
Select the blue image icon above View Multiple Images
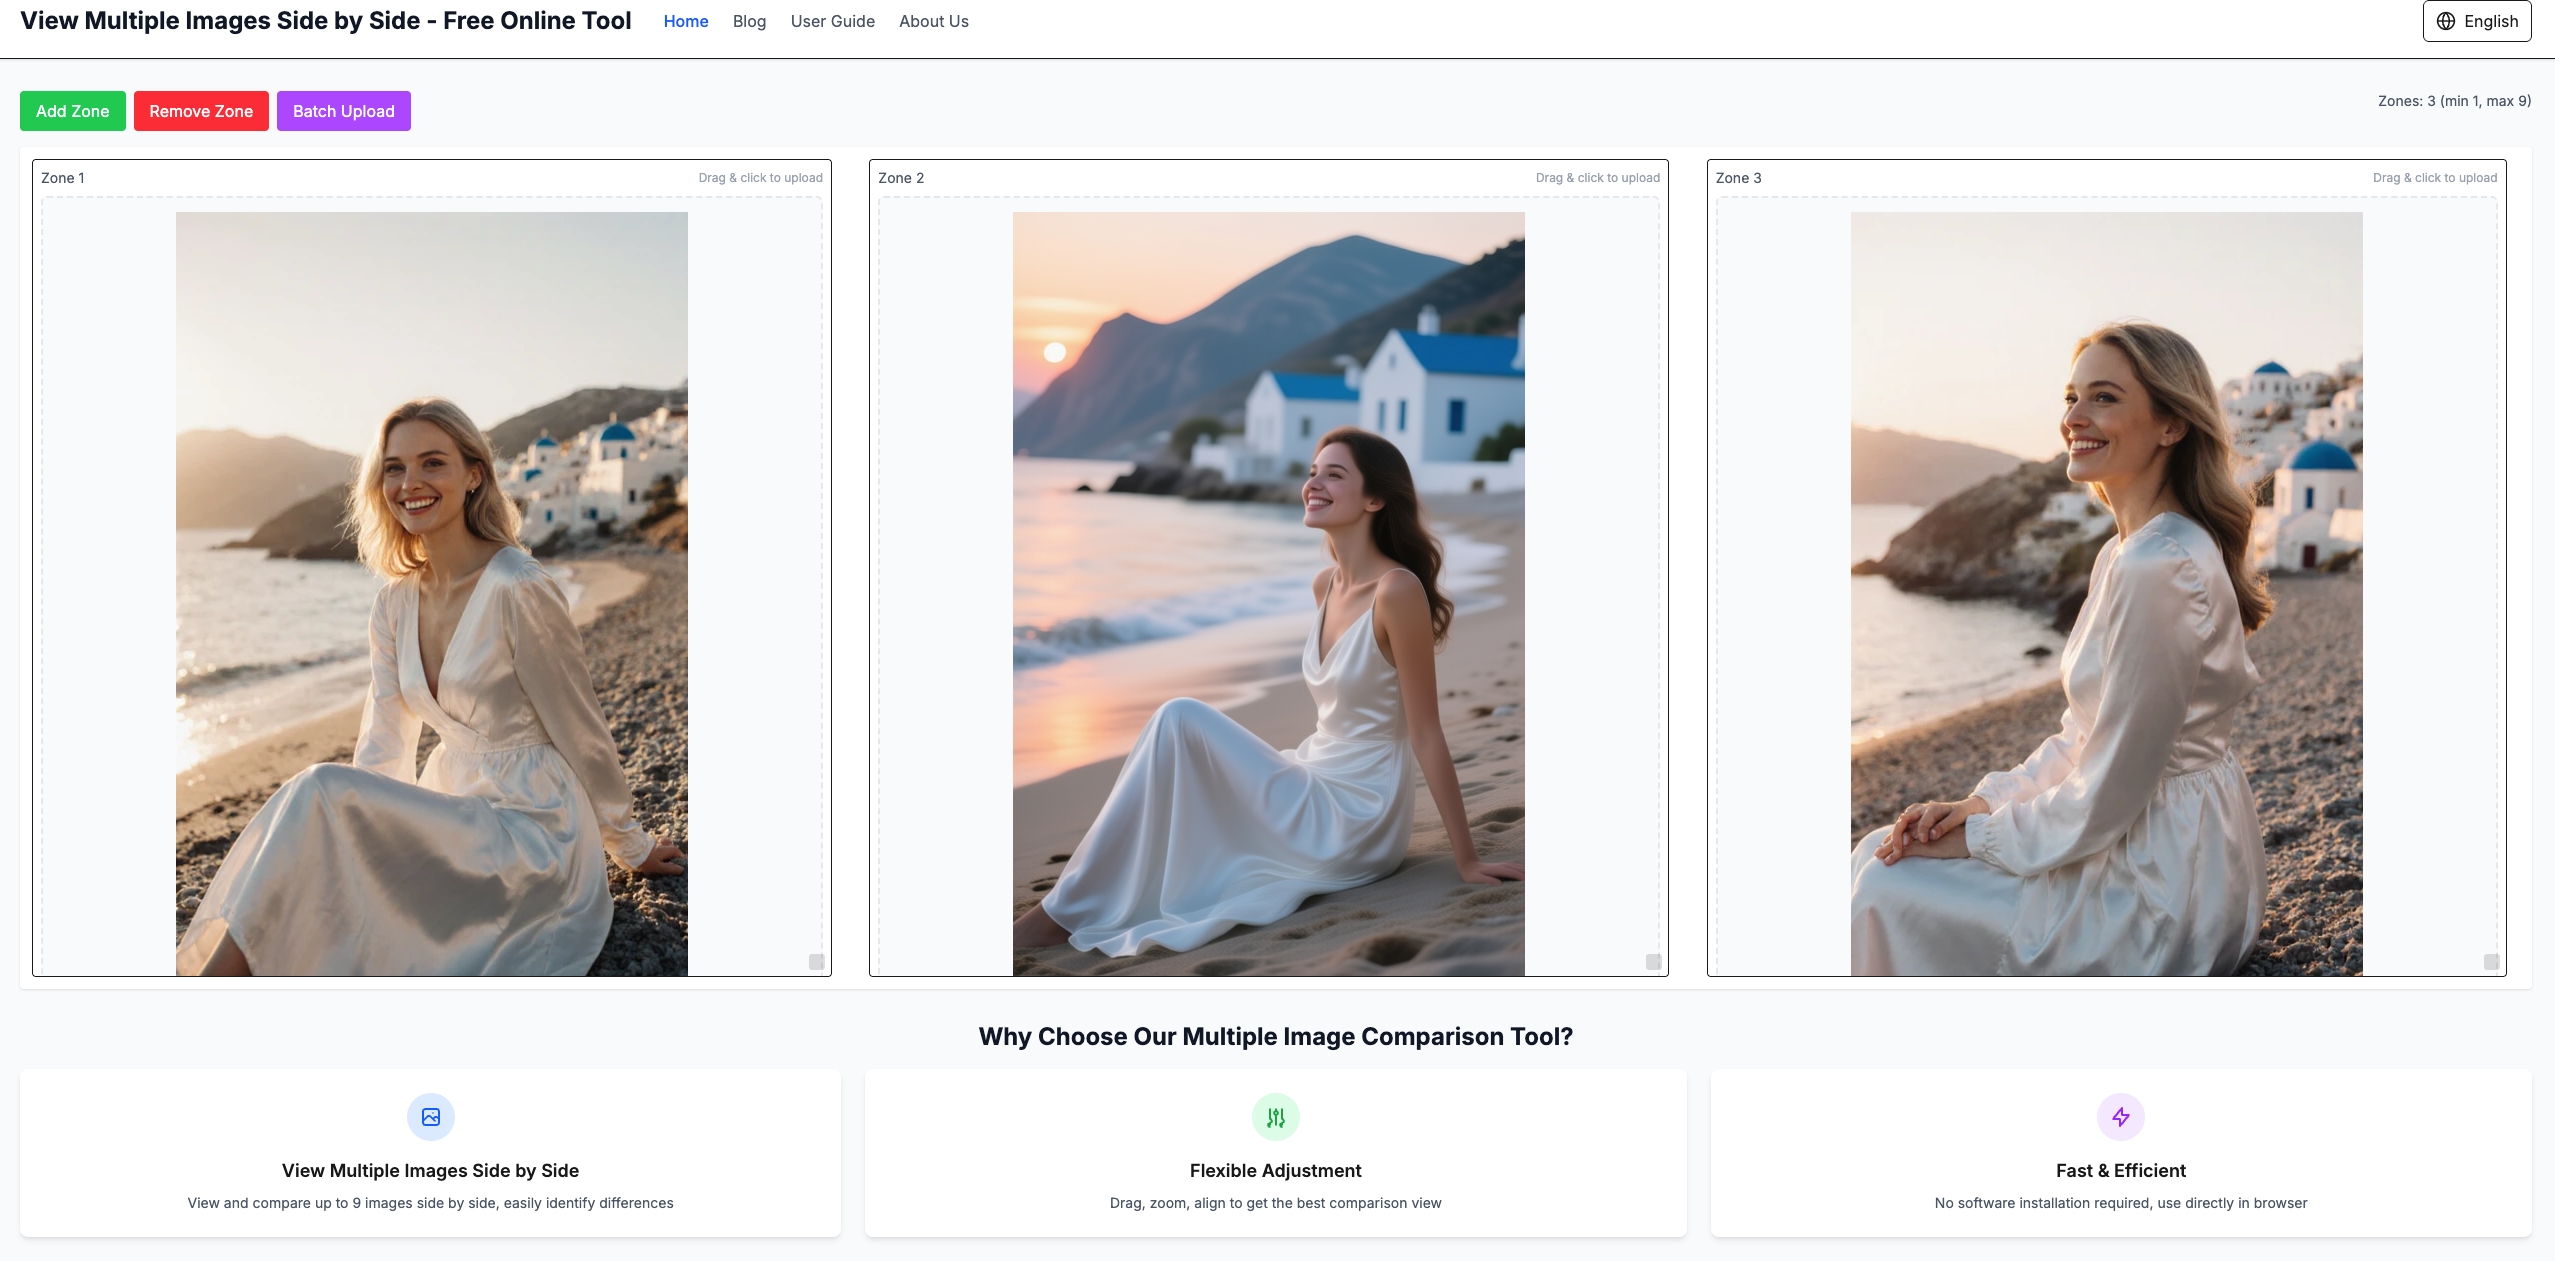(x=429, y=1117)
